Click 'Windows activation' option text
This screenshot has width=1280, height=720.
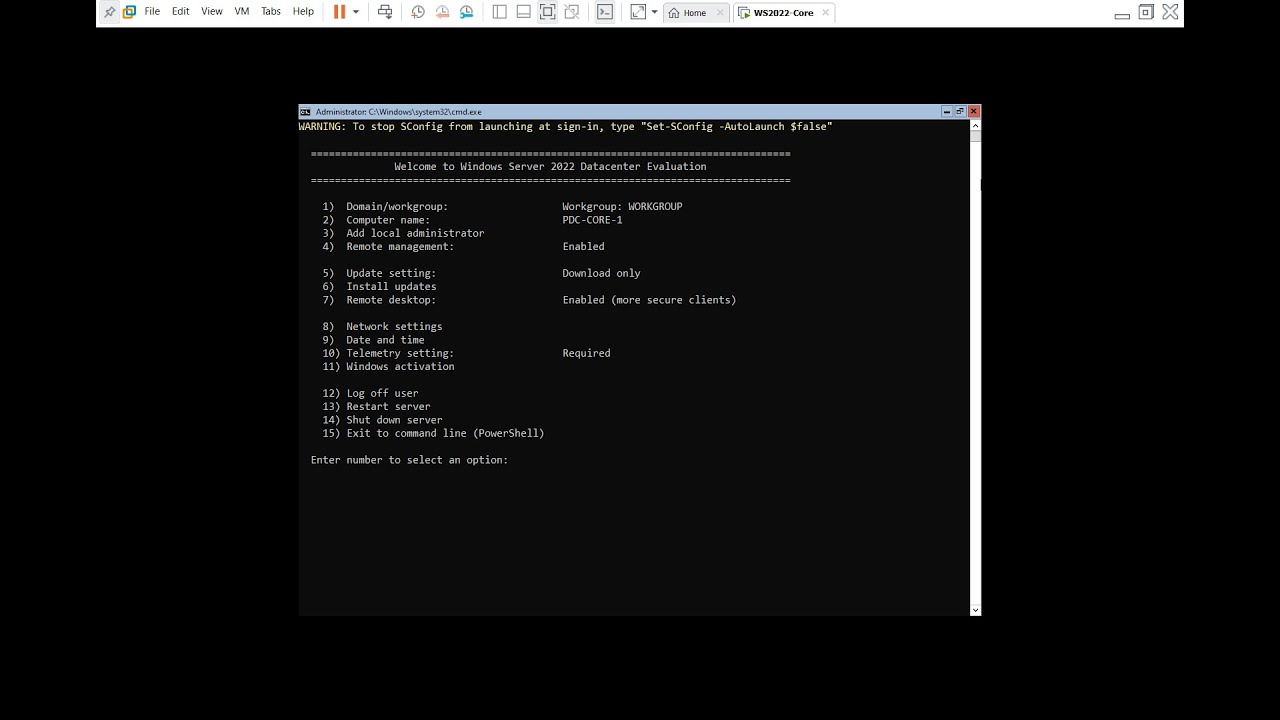pyautogui.click(x=400, y=367)
